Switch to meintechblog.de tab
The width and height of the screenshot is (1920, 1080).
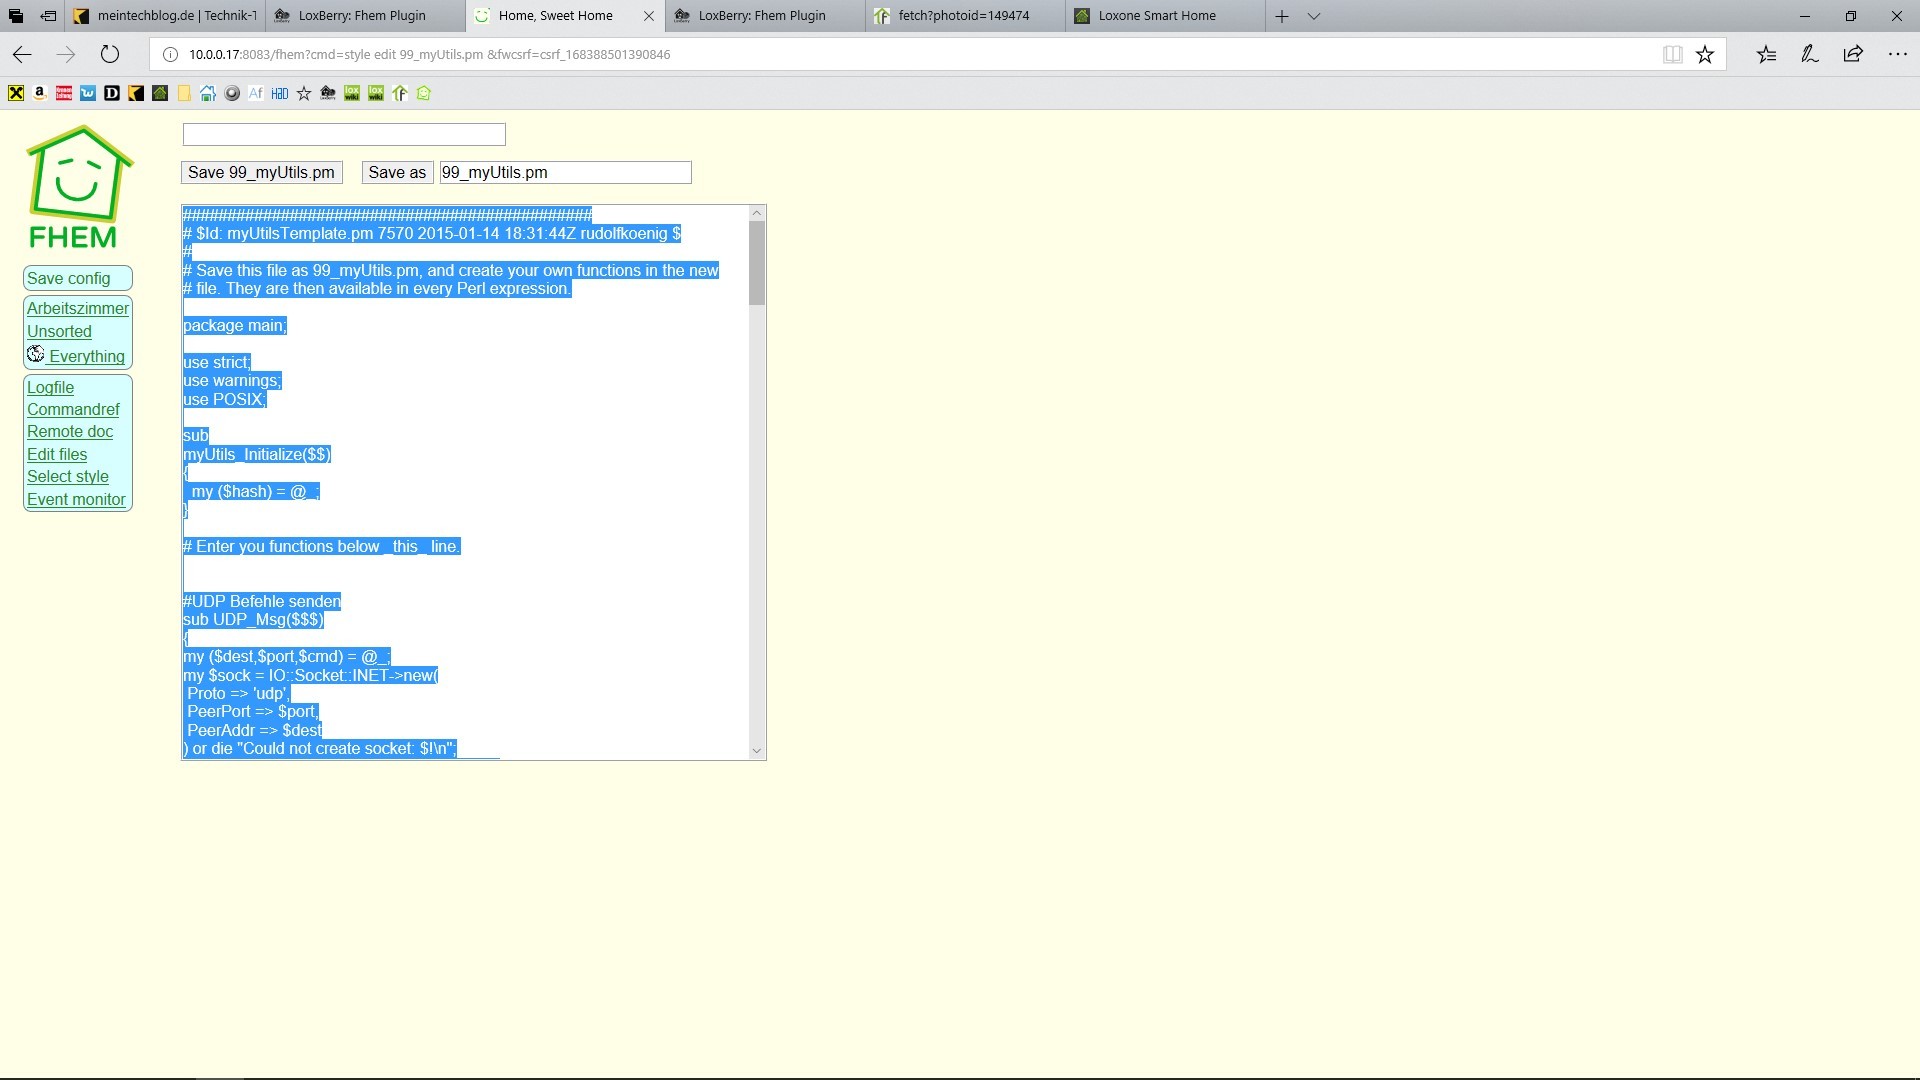pos(176,16)
